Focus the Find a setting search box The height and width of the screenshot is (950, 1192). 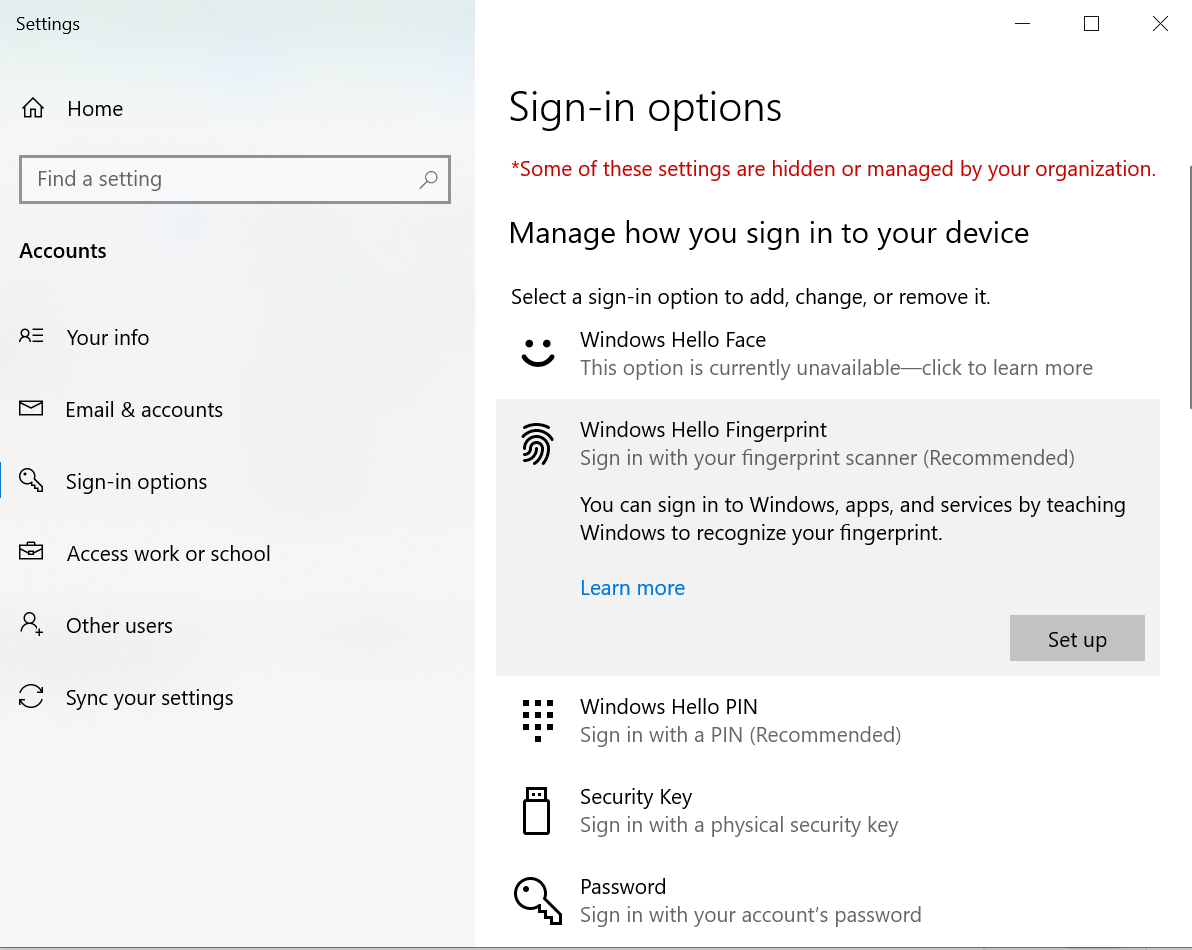point(235,179)
